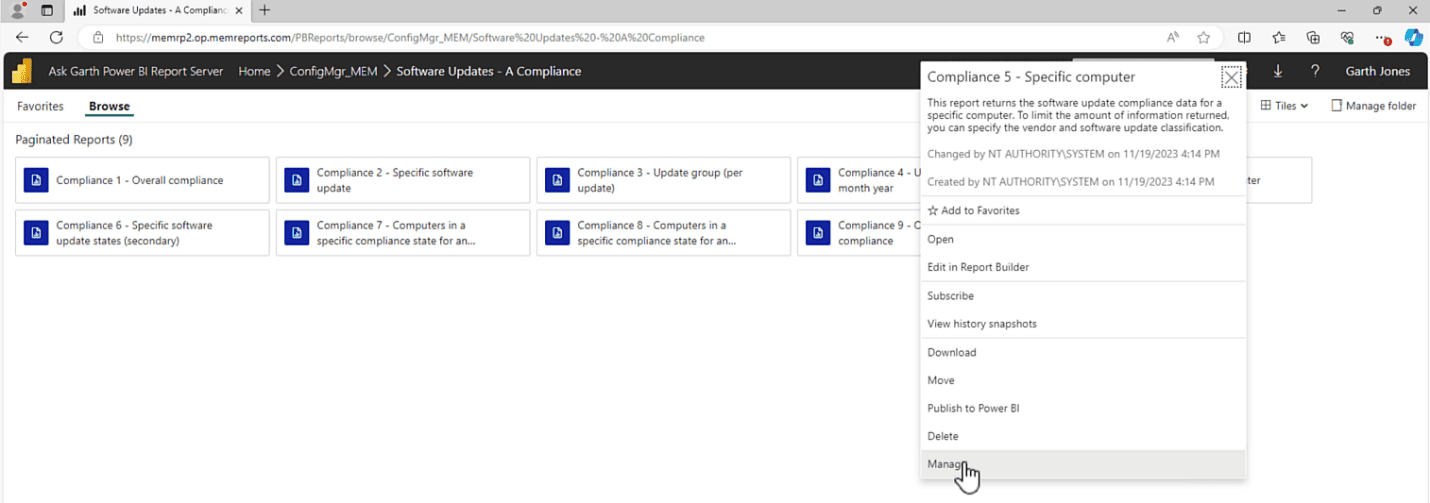This screenshot has height=503, width=1430.
Task: Open the Compliance 7 report icon
Action: [x=297, y=233]
